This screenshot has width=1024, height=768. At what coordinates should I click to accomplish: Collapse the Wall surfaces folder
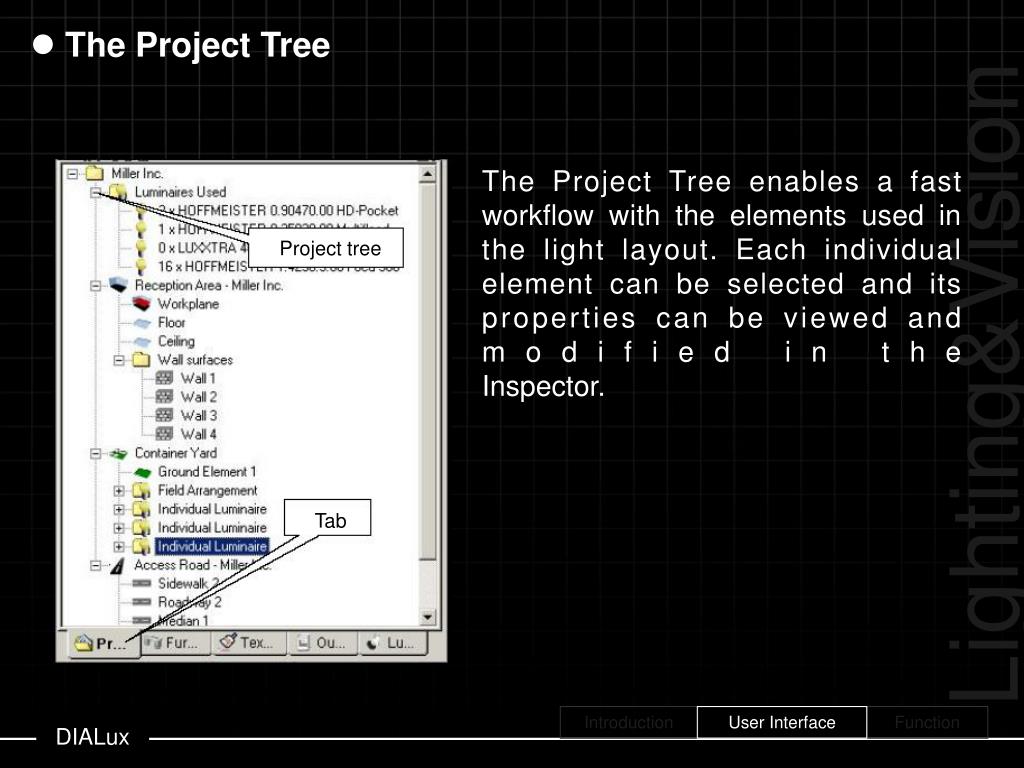coord(119,360)
